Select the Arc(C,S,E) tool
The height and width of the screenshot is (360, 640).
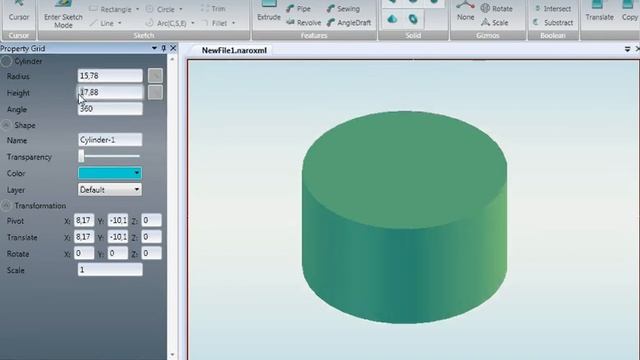click(x=167, y=23)
